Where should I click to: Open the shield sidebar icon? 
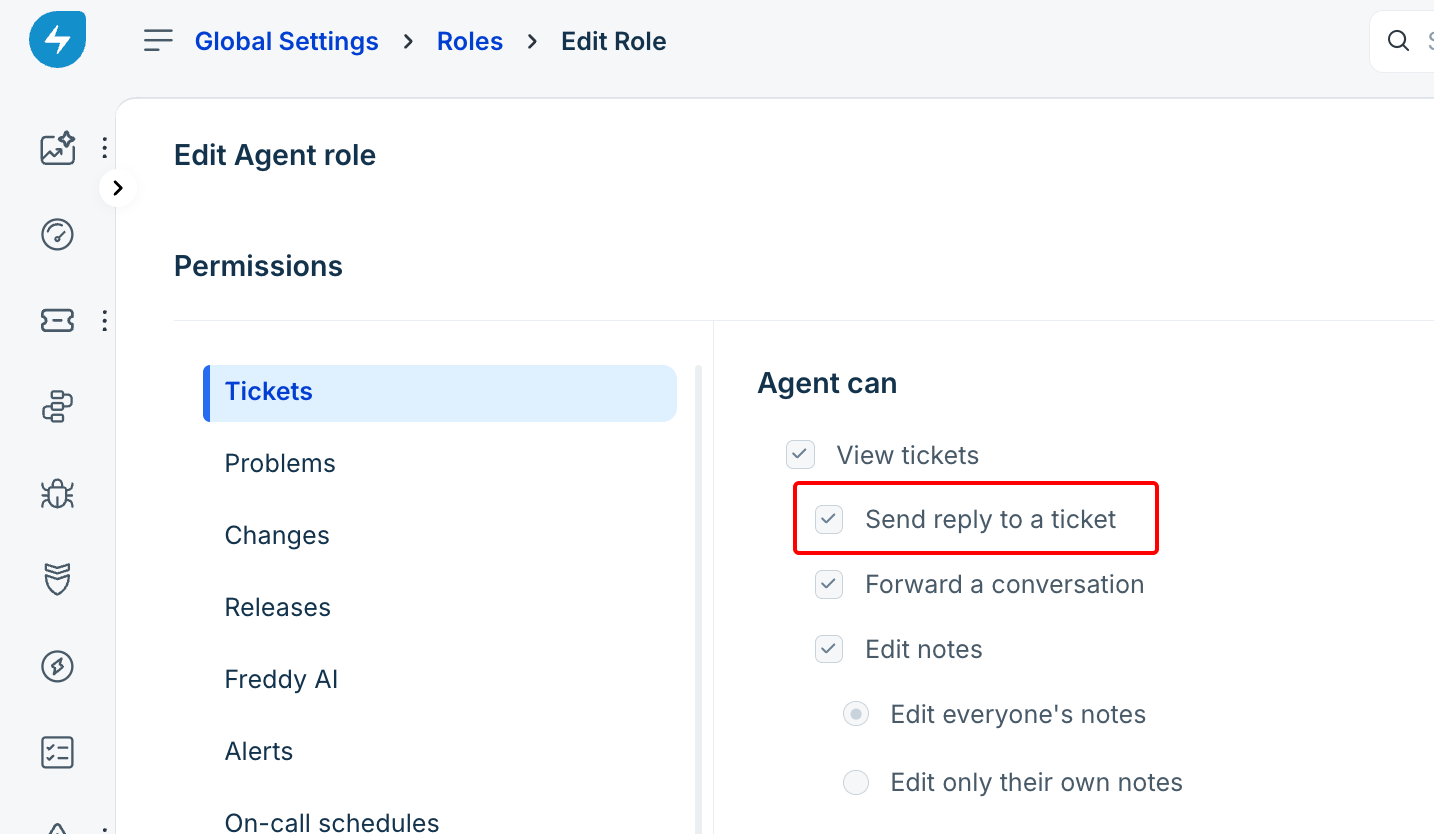click(x=57, y=579)
